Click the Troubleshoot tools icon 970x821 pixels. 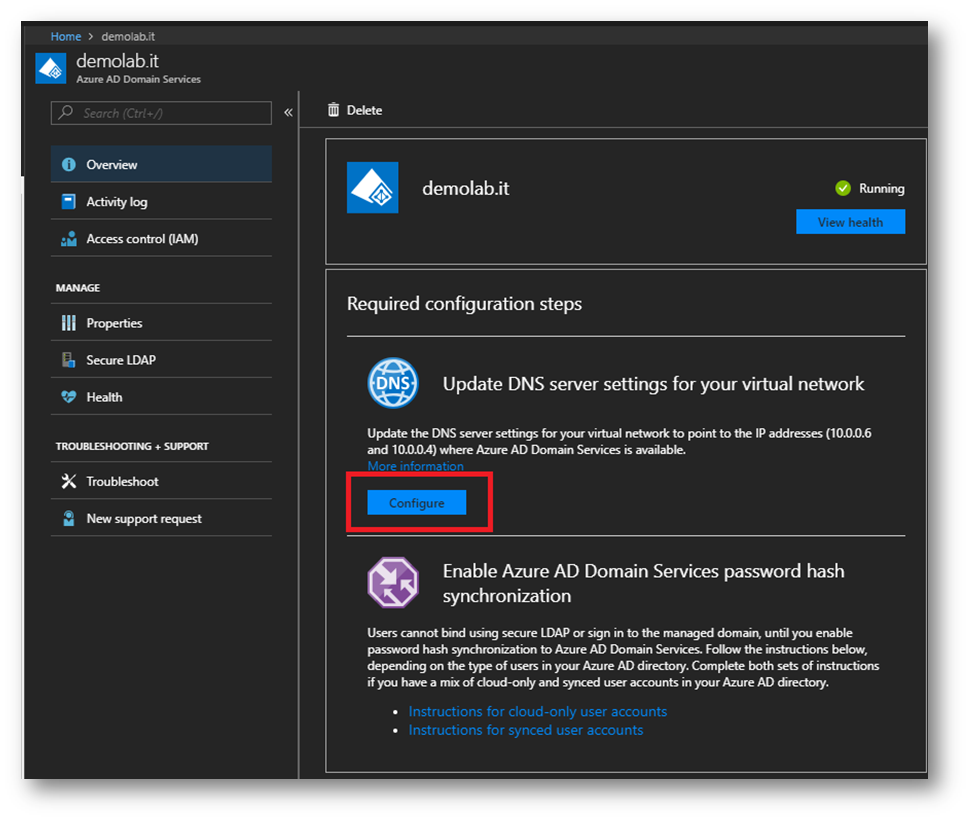69,481
